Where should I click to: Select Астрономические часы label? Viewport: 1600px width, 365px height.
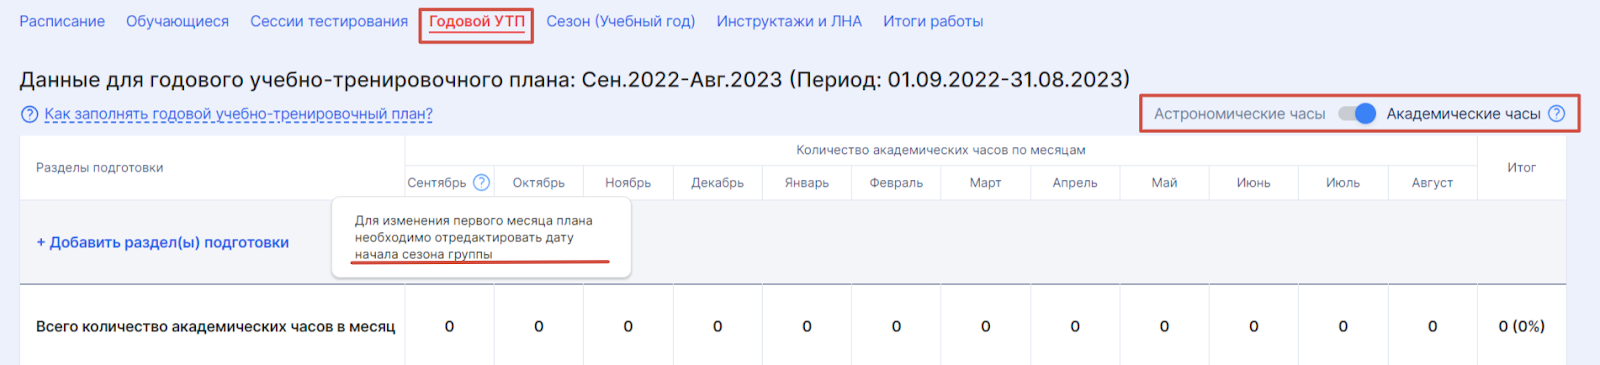(x=1239, y=114)
